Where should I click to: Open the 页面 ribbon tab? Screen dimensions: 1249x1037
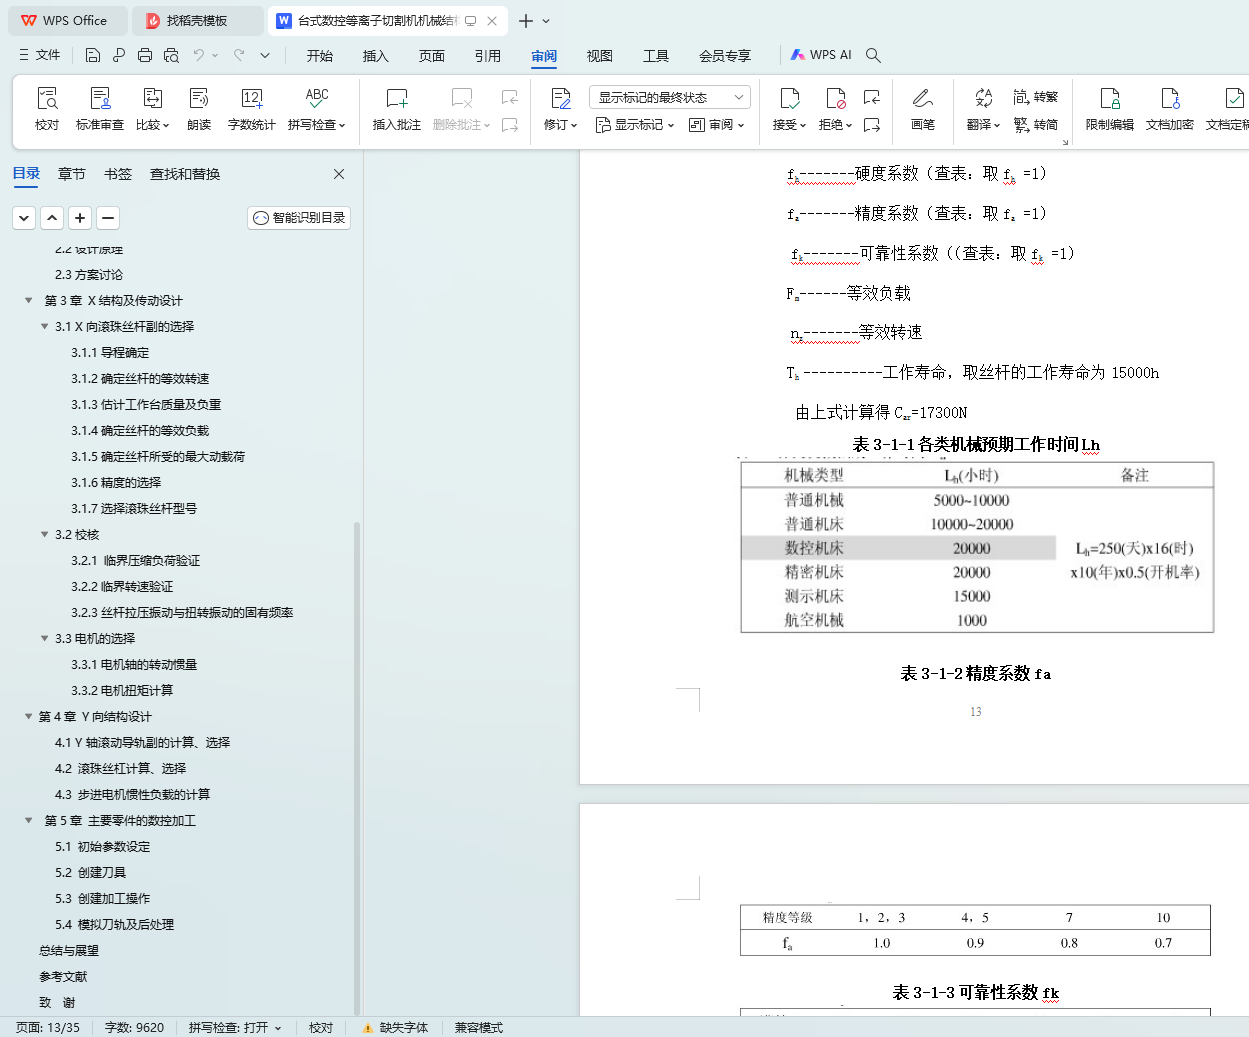[432, 56]
